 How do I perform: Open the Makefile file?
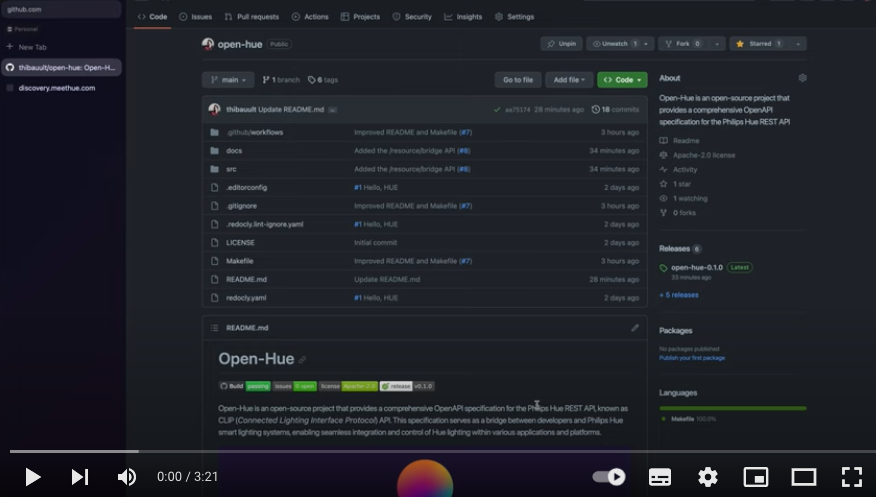tap(240, 261)
